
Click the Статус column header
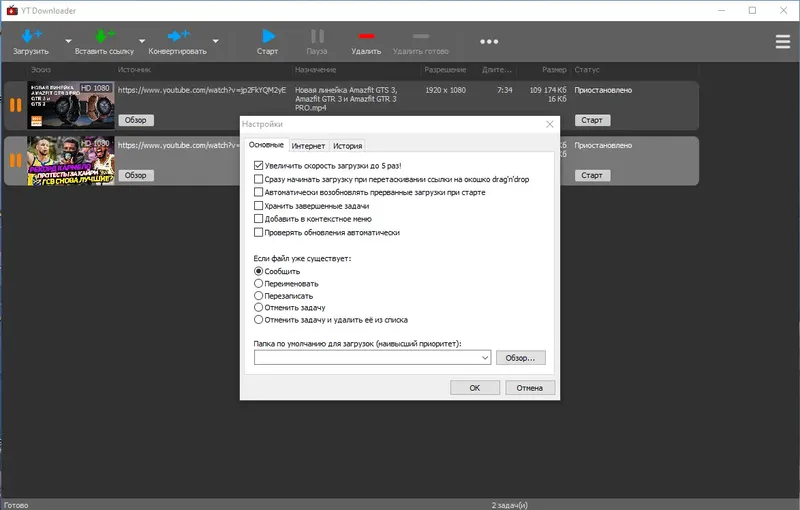[x=587, y=69]
